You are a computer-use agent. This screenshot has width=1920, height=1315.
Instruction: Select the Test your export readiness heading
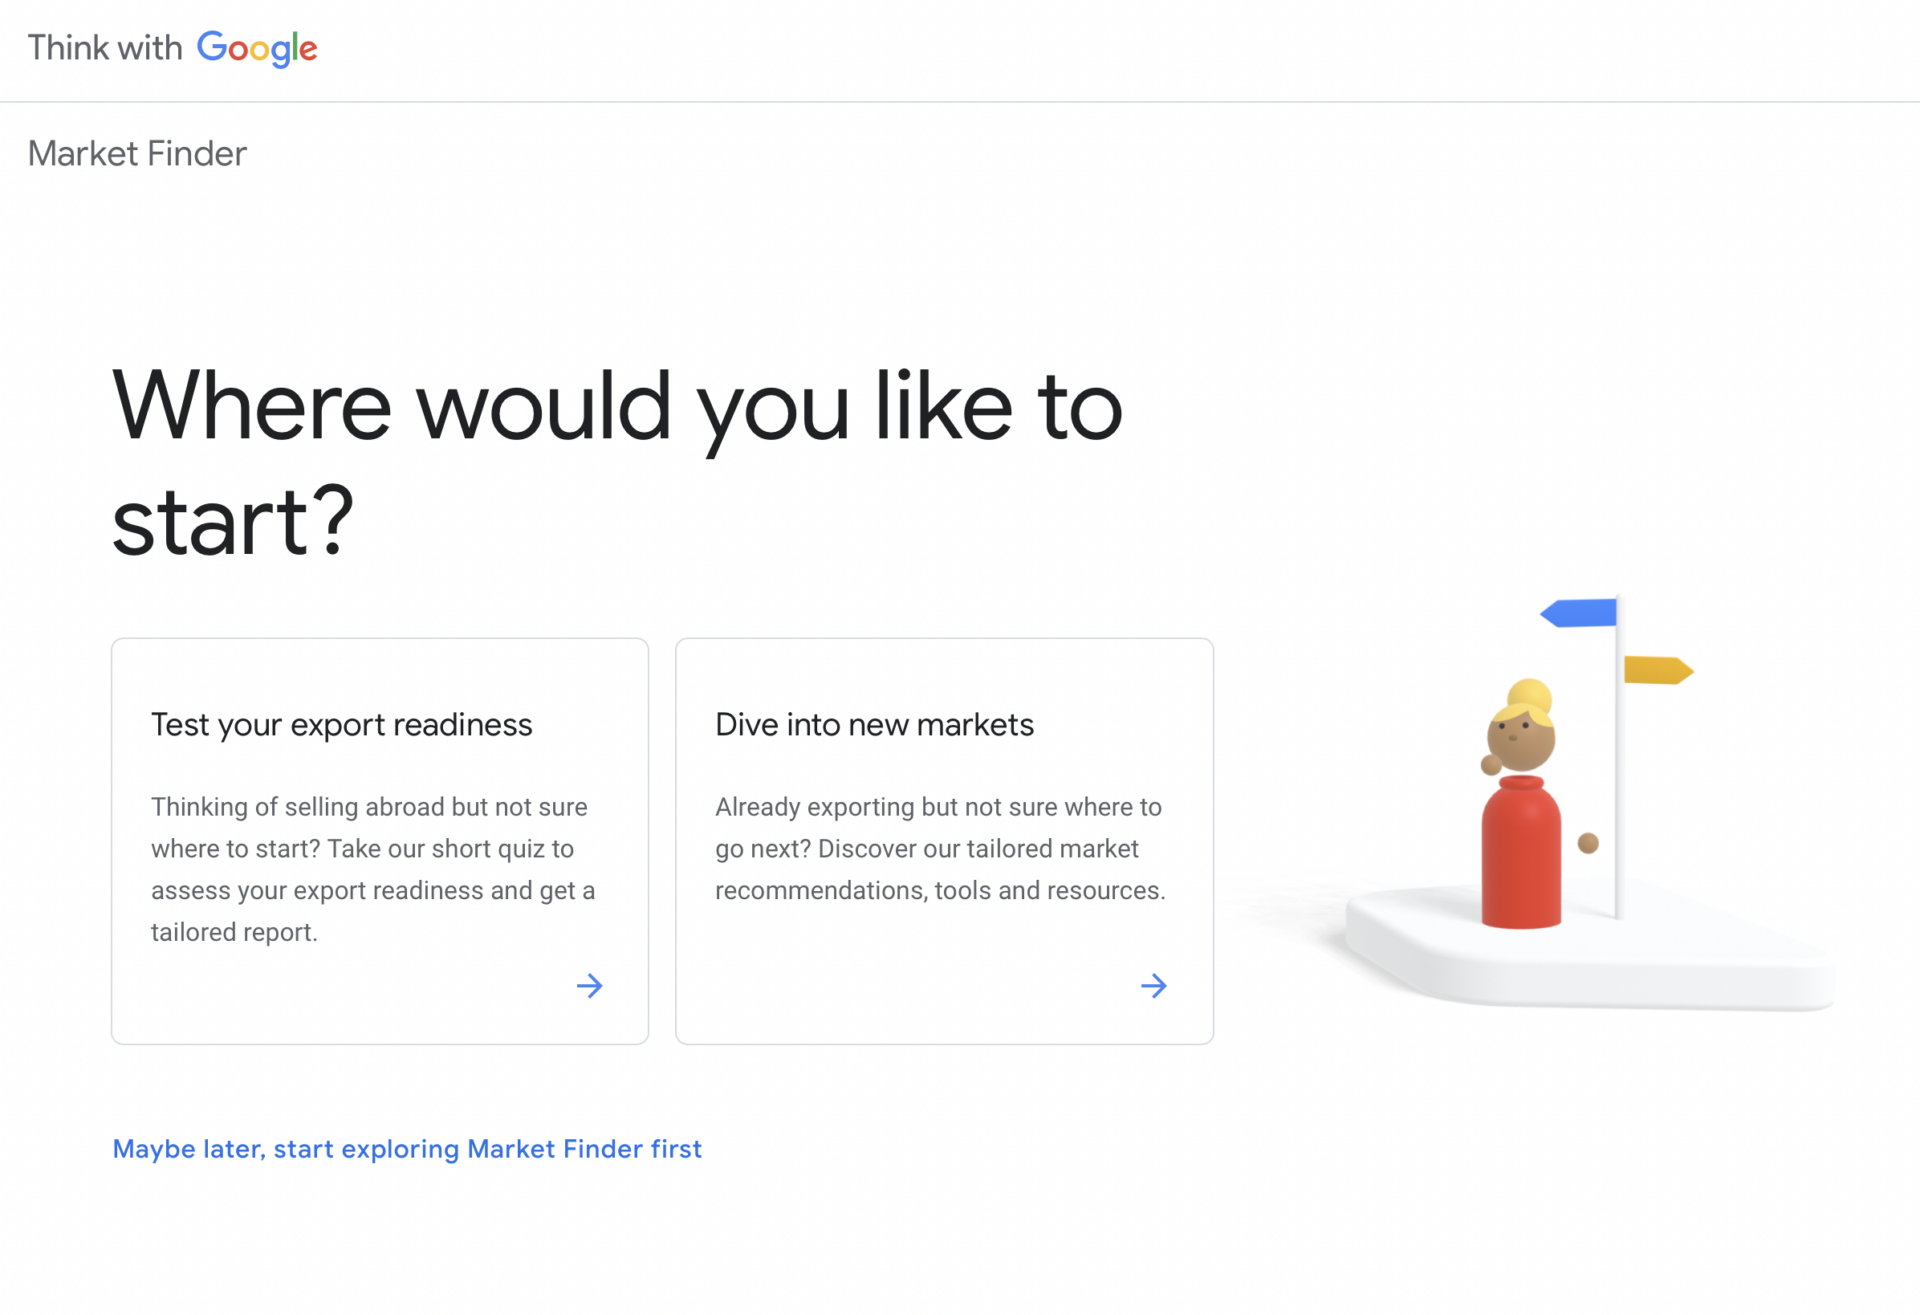pyautogui.click(x=342, y=725)
